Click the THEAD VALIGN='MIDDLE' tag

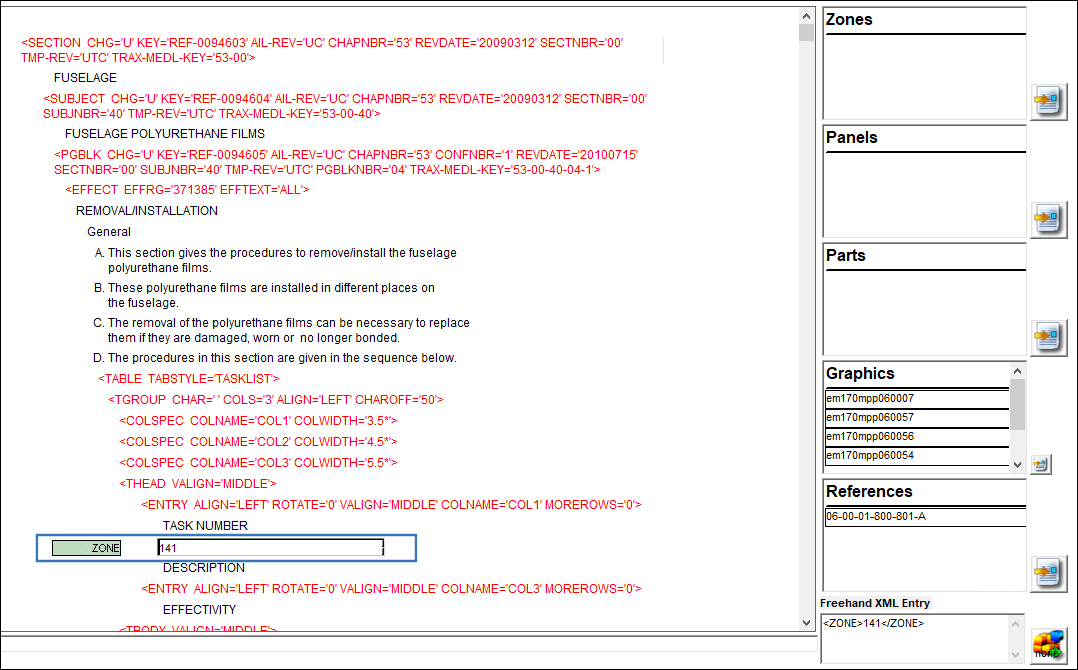click(197, 484)
